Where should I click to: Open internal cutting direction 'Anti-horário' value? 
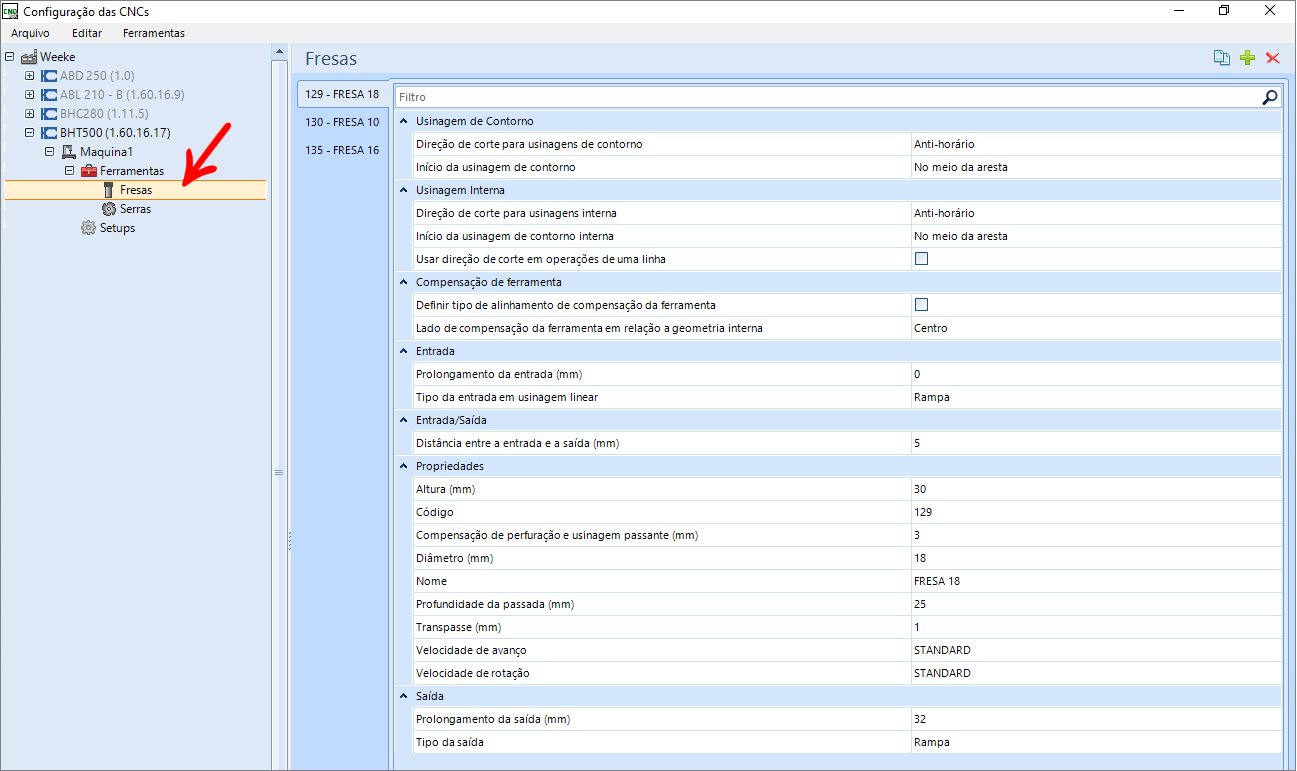(x=1096, y=213)
